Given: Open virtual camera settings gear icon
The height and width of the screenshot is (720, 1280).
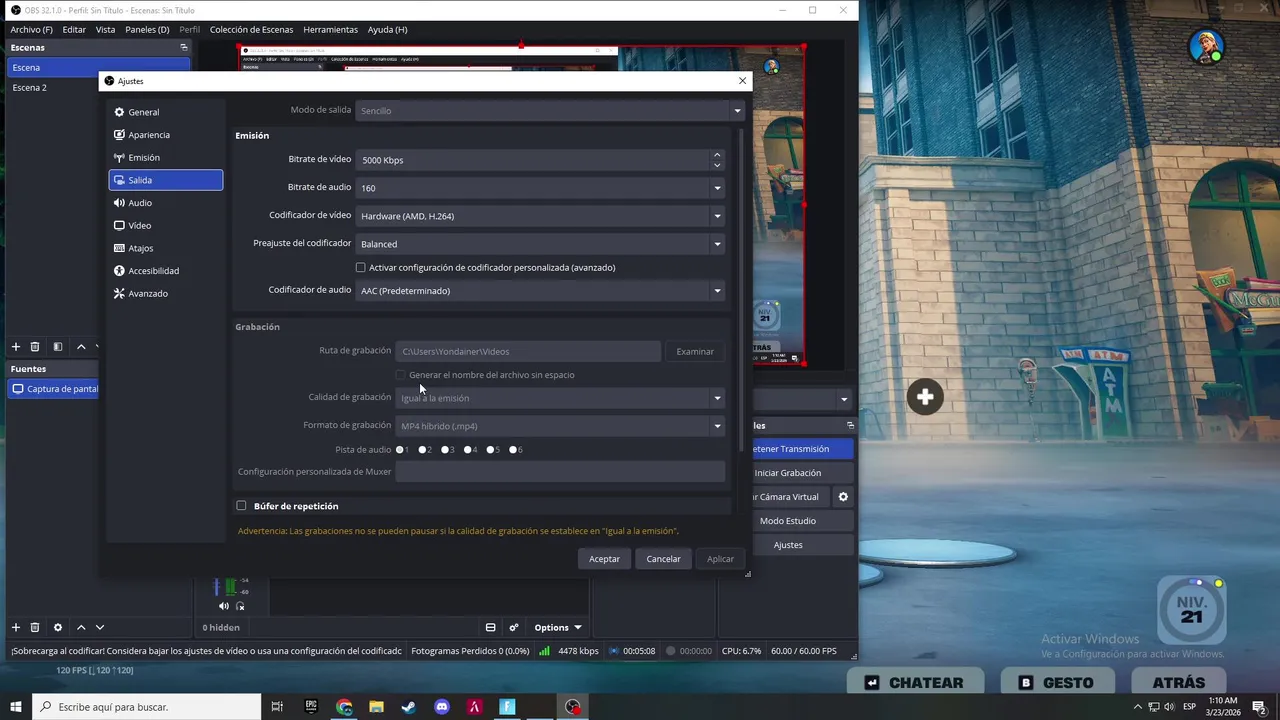Looking at the screenshot, I should pyautogui.click(x=843, y=497).
